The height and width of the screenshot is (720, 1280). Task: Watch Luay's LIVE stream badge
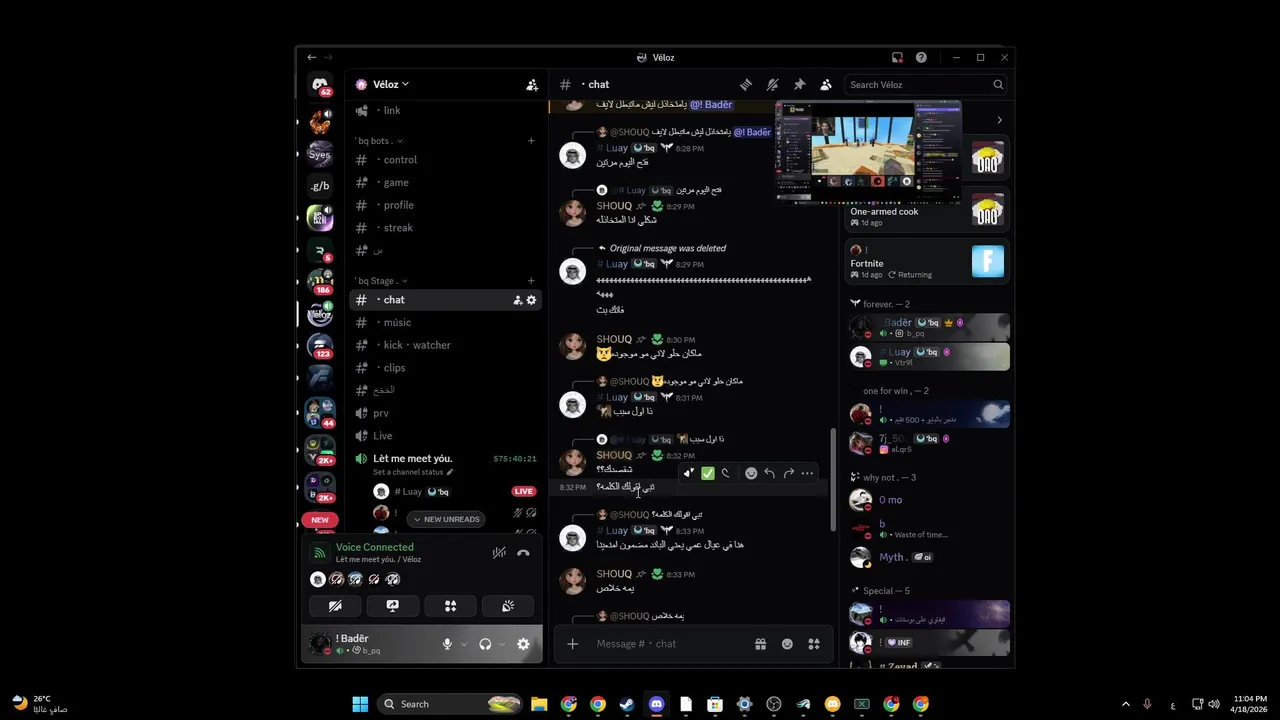pos(524,491)
